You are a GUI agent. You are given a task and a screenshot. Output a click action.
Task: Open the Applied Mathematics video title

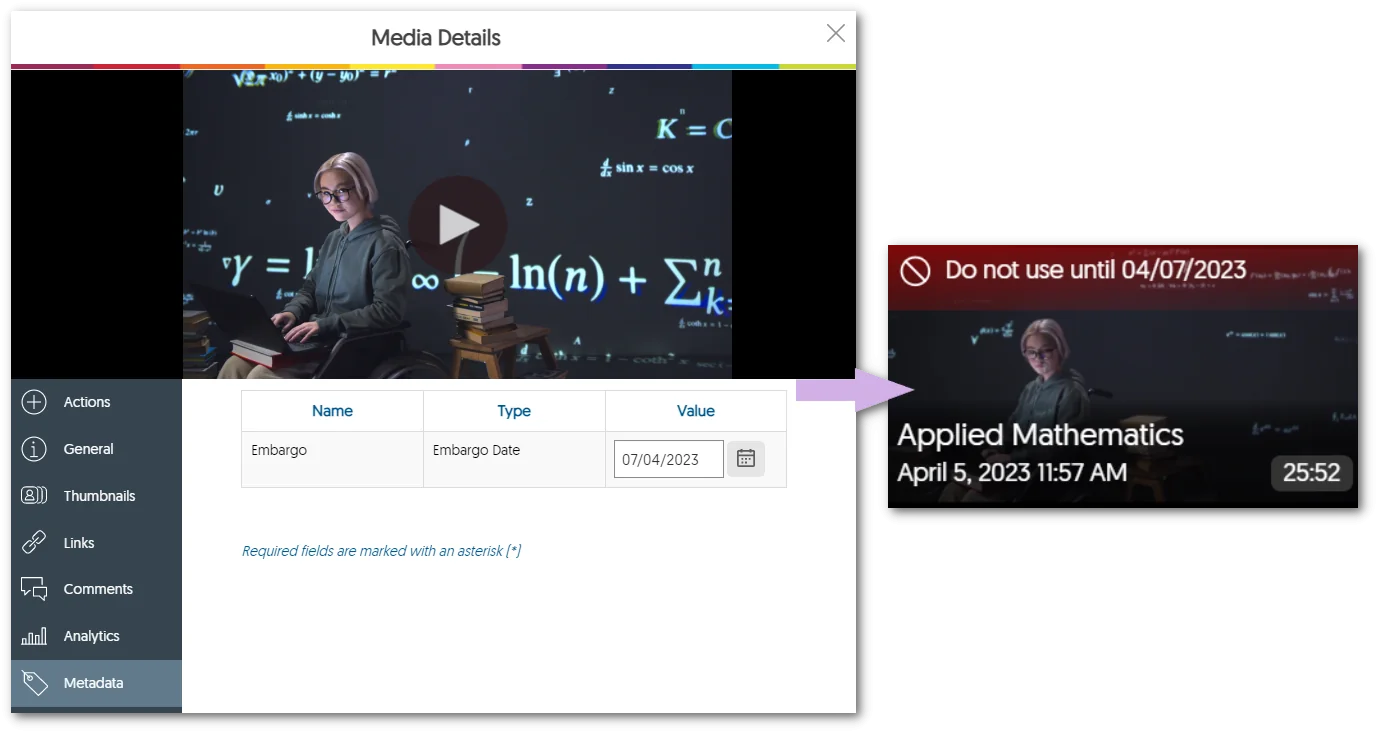tap(1040, 435)
